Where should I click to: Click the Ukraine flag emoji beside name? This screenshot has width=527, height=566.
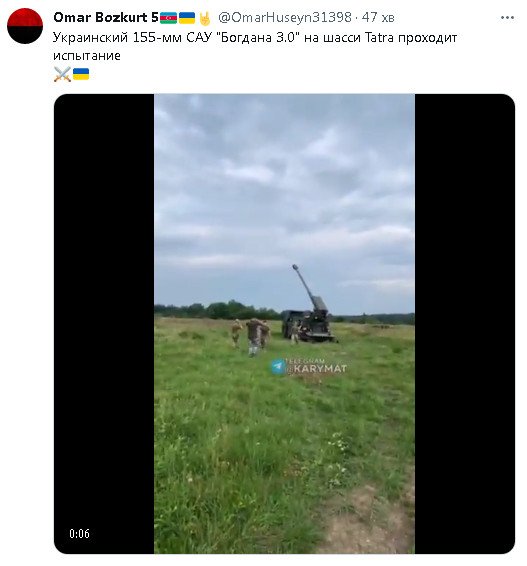[x=187, y=17]
